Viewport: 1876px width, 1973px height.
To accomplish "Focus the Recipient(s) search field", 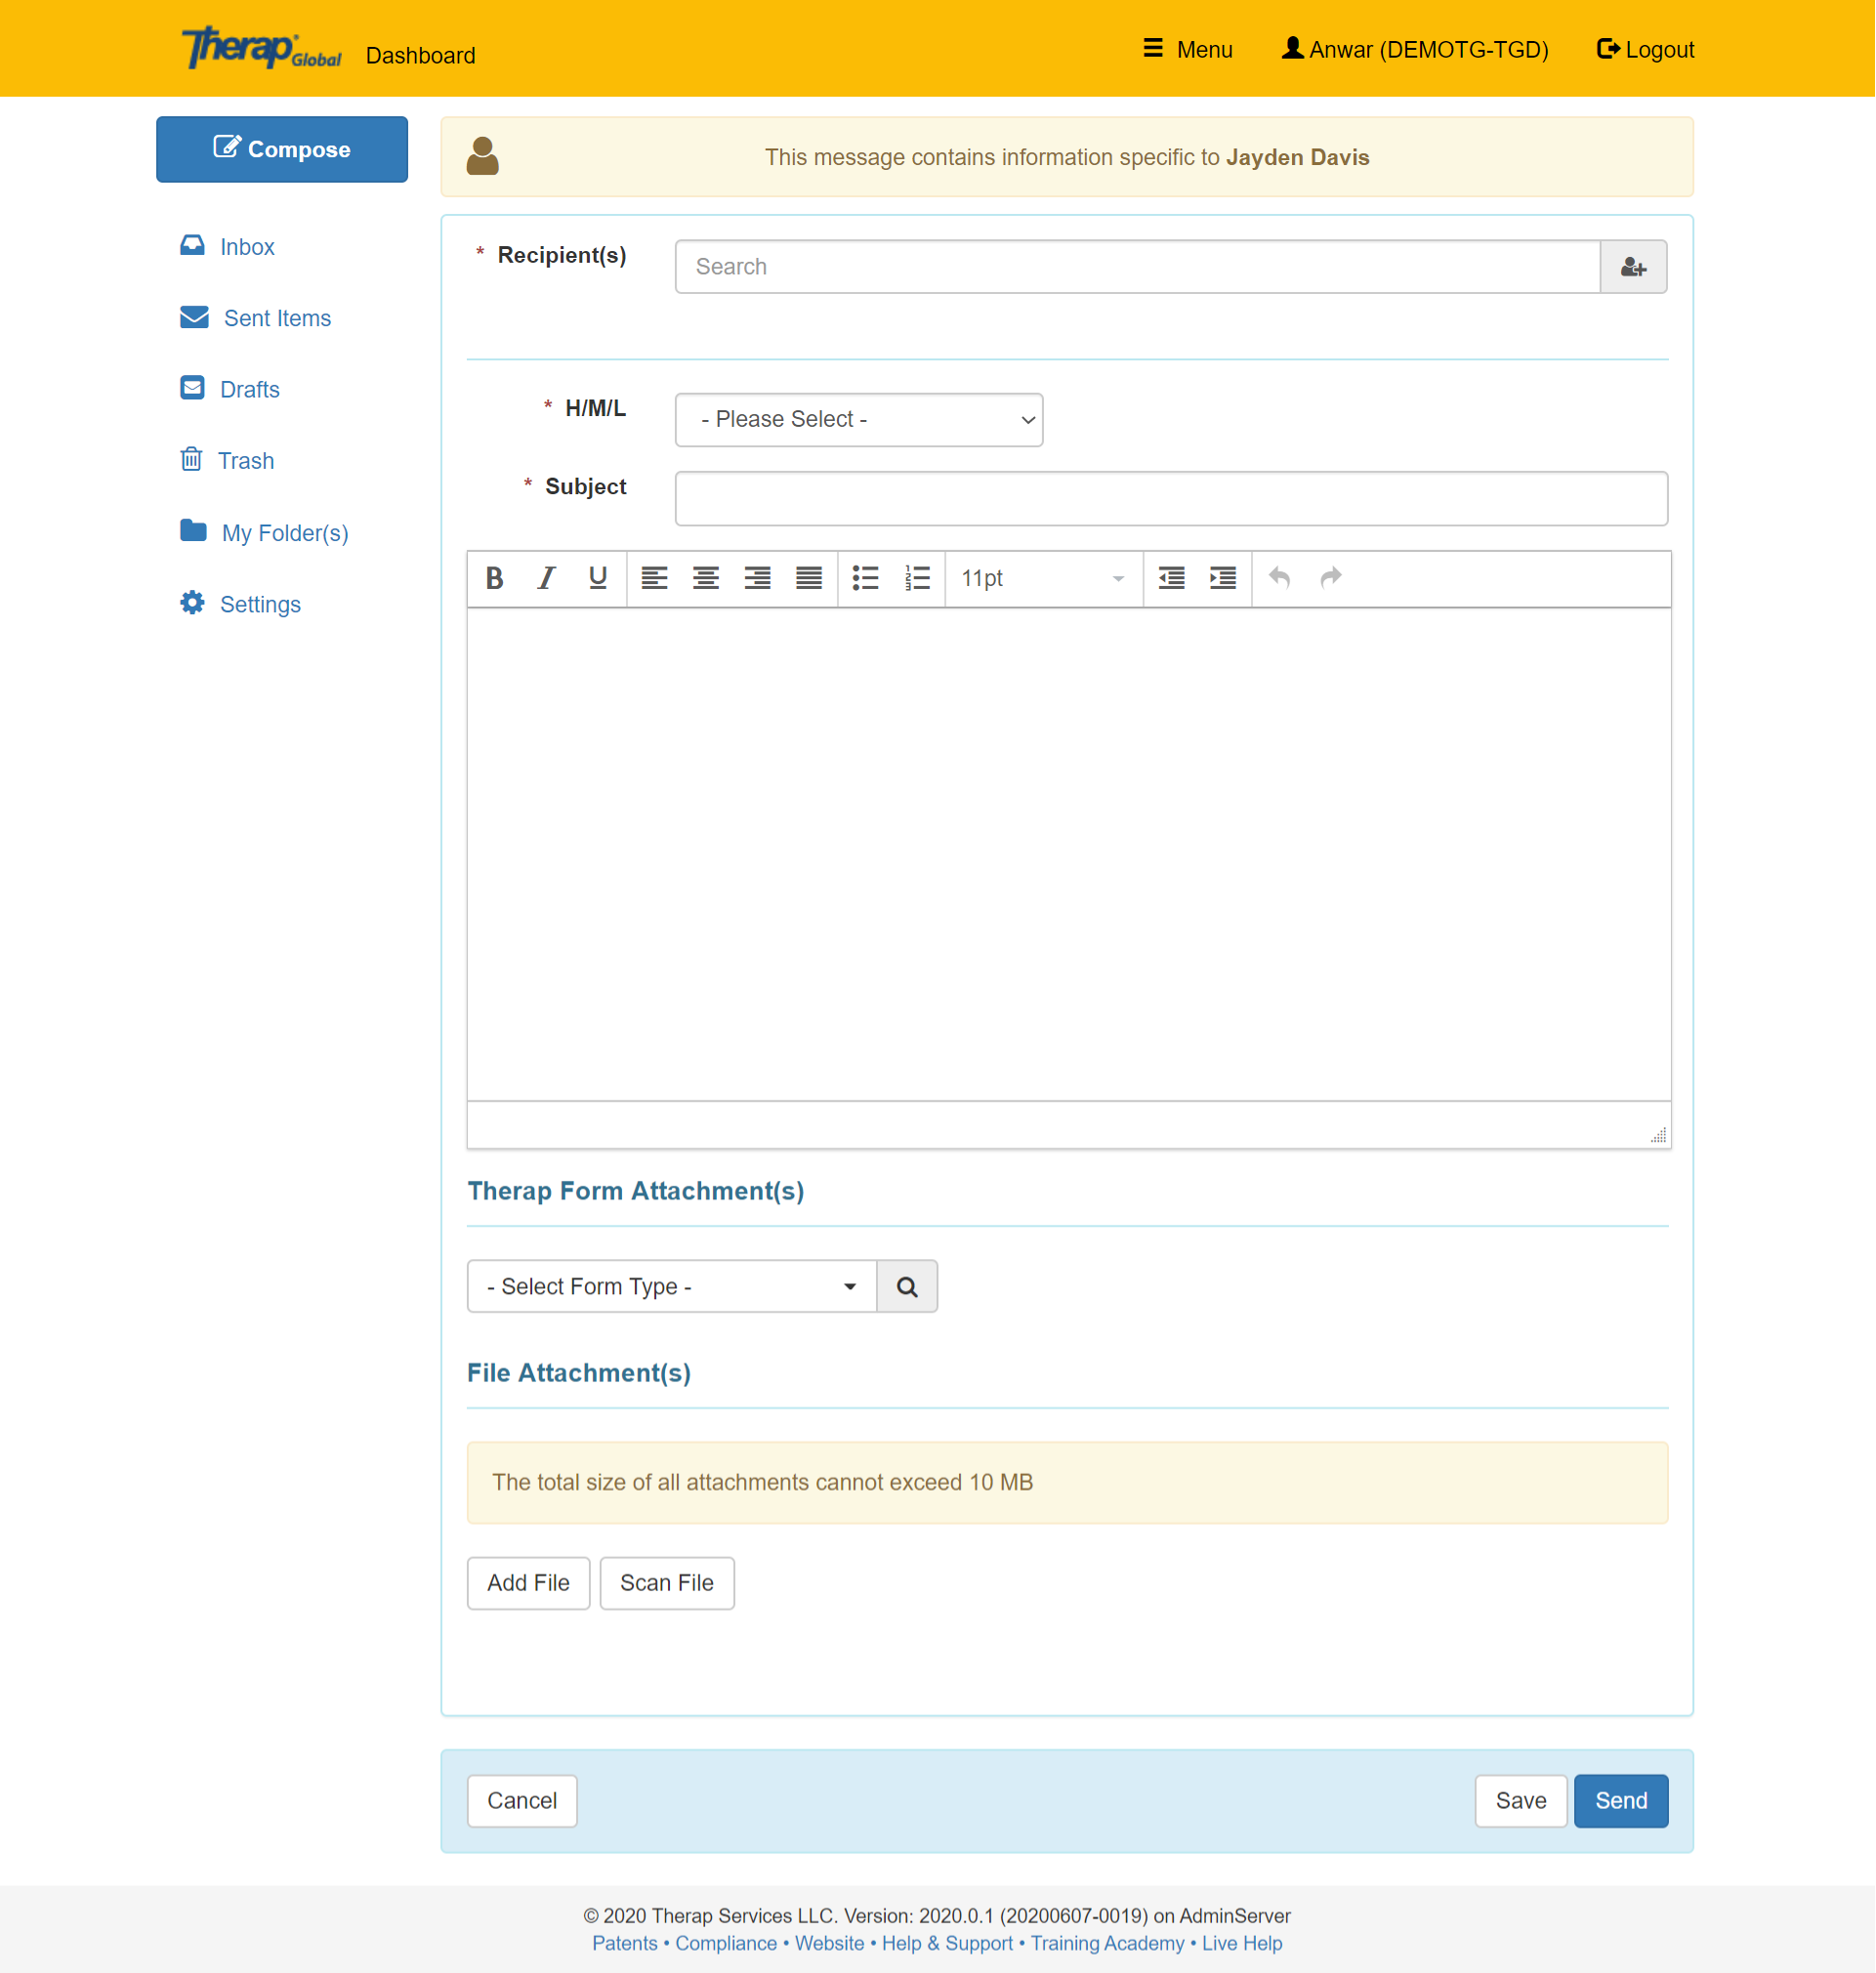I will 1138,267.
